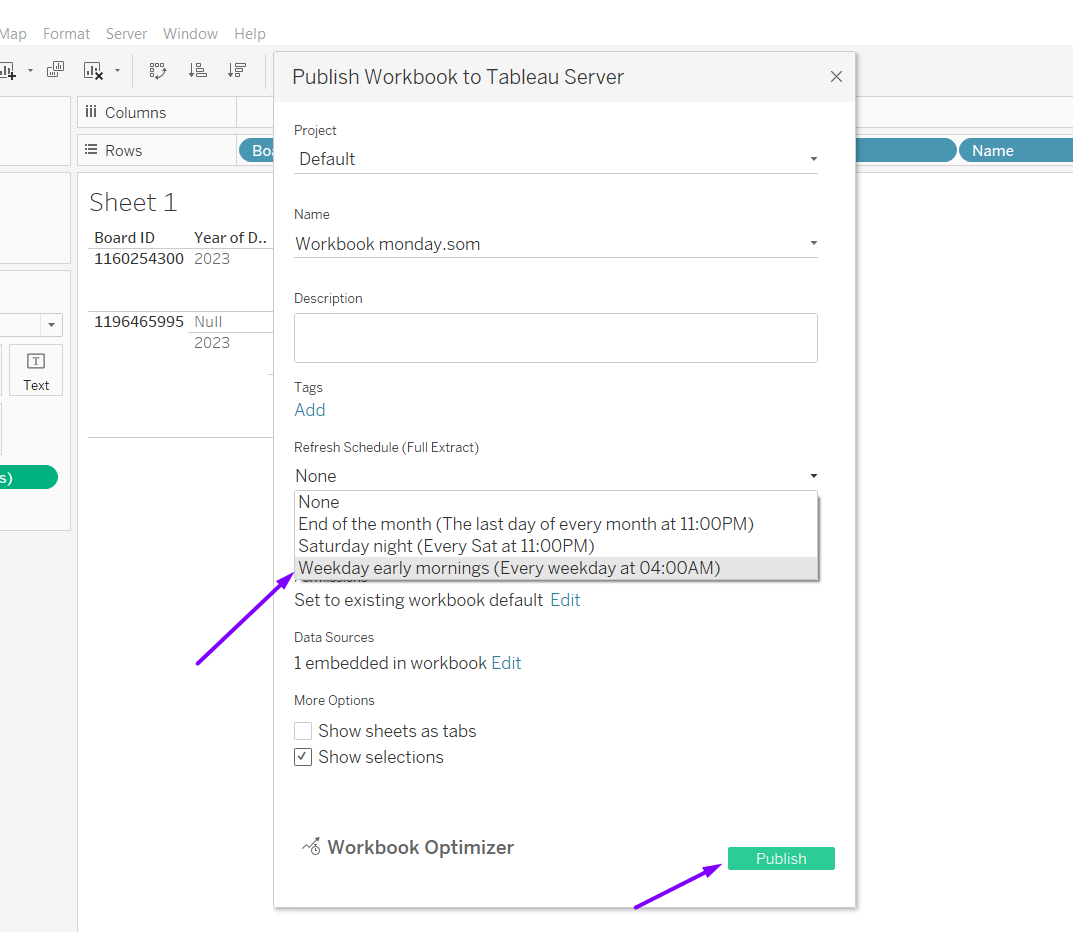This screenshot has width=1073, height=932.
Task: Click the Sort Ascending toolbar icon
Action: point(198,70)
